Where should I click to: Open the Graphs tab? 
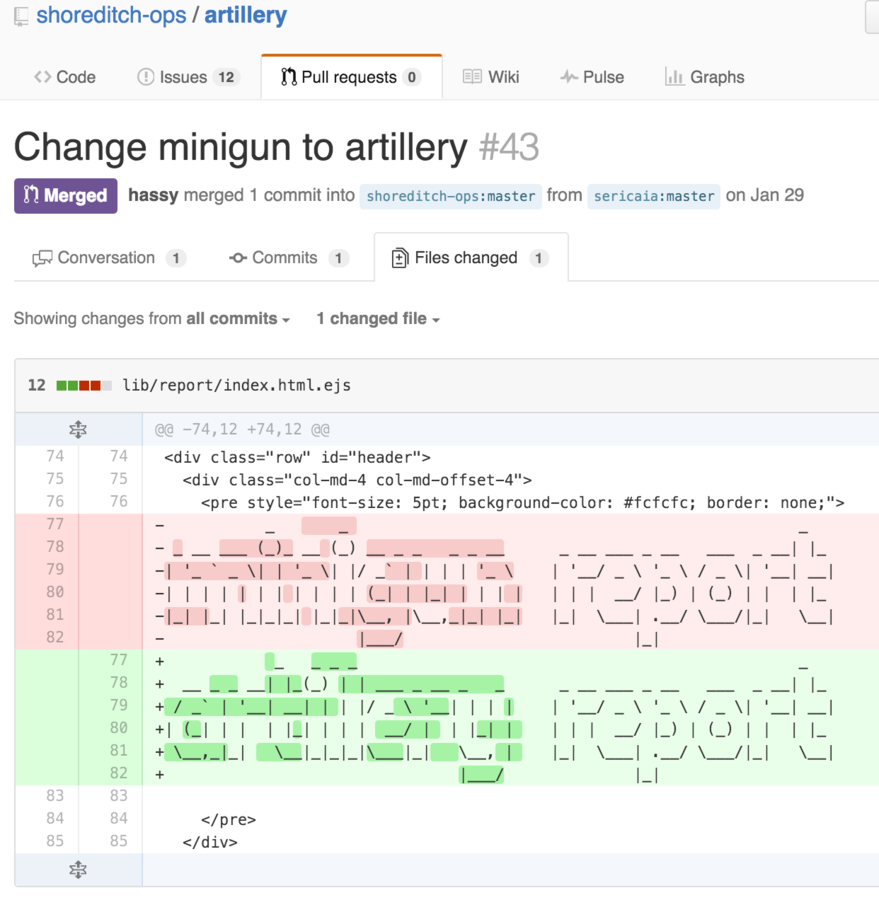coord(704,77)
